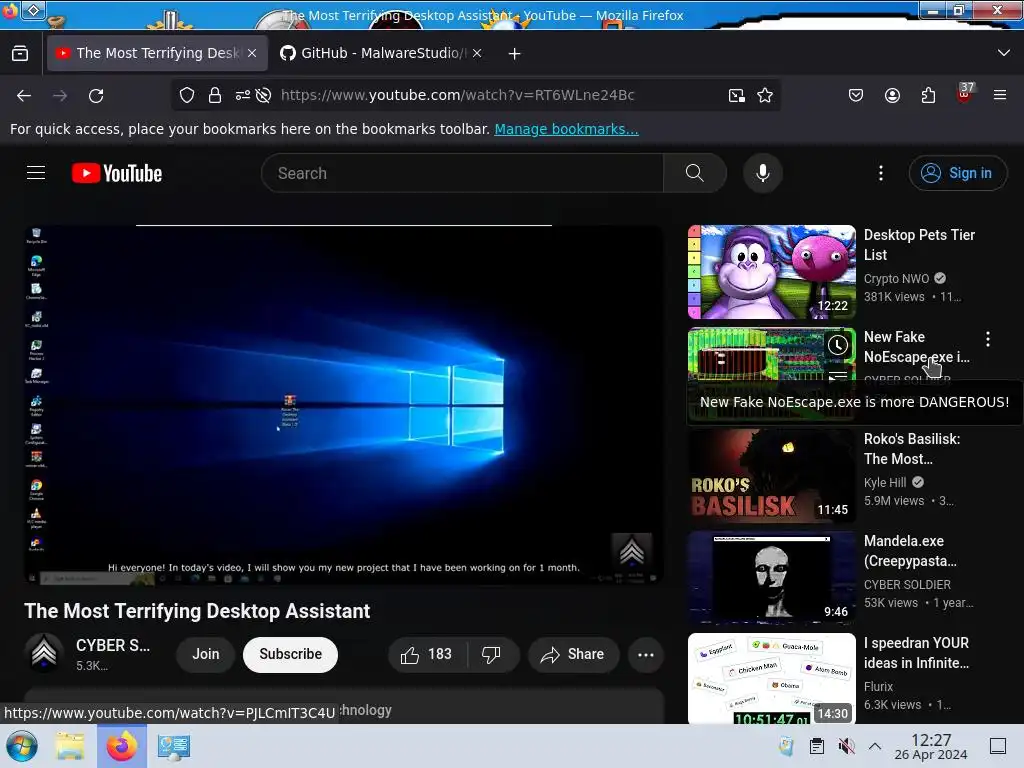Screen dimensions: 1024x768
Task: Open the Firefox View icon left of tabs
Action: point(20,54)
